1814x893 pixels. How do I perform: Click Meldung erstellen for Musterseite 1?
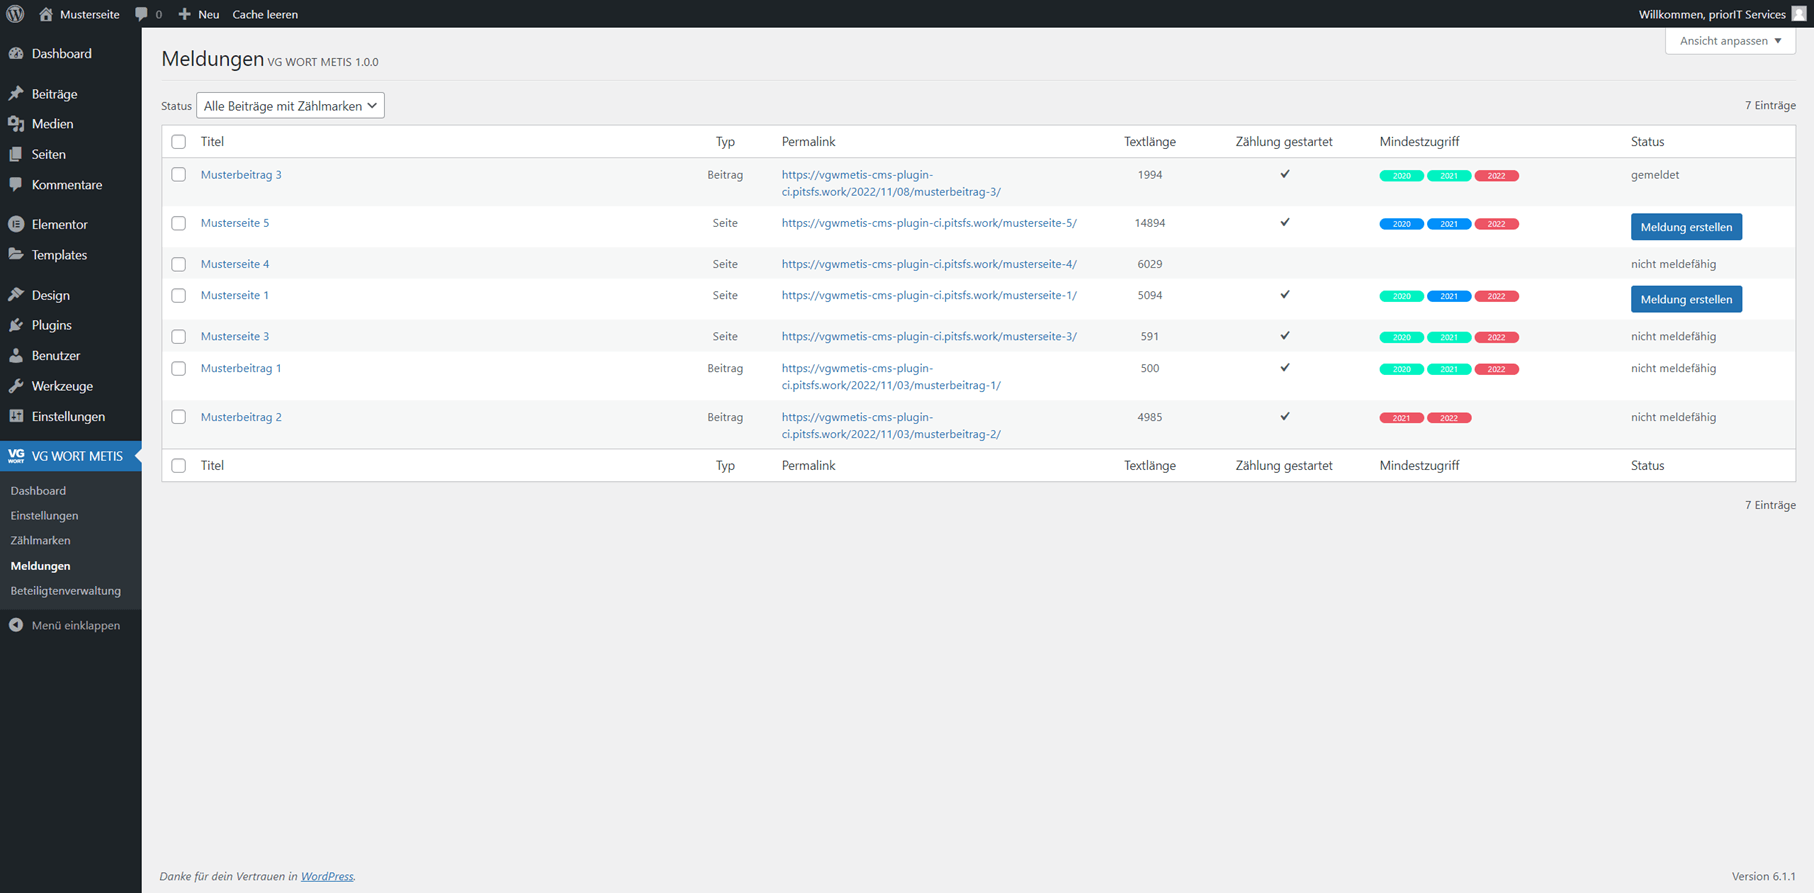(1686, 299)
